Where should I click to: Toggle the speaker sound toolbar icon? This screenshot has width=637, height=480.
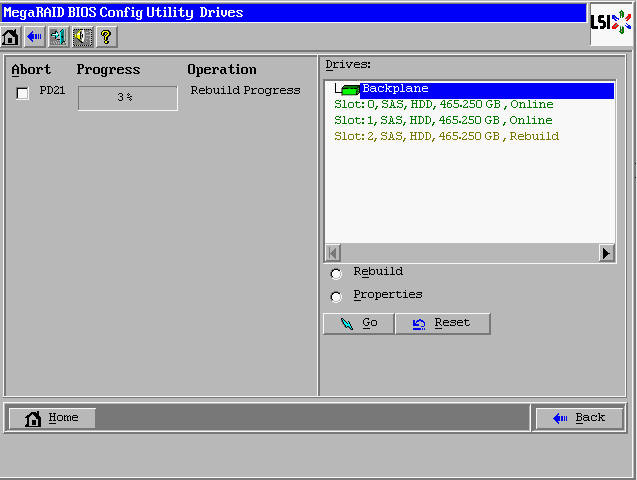point(82,37)
